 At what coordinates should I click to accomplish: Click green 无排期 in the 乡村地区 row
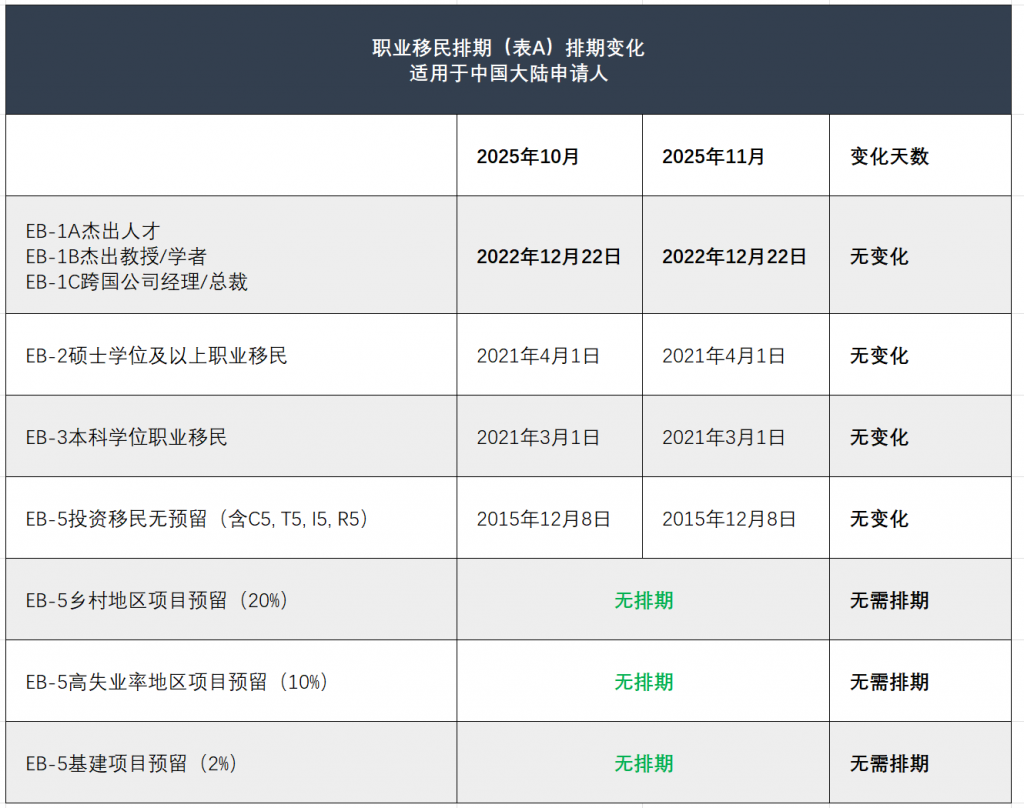643,600
